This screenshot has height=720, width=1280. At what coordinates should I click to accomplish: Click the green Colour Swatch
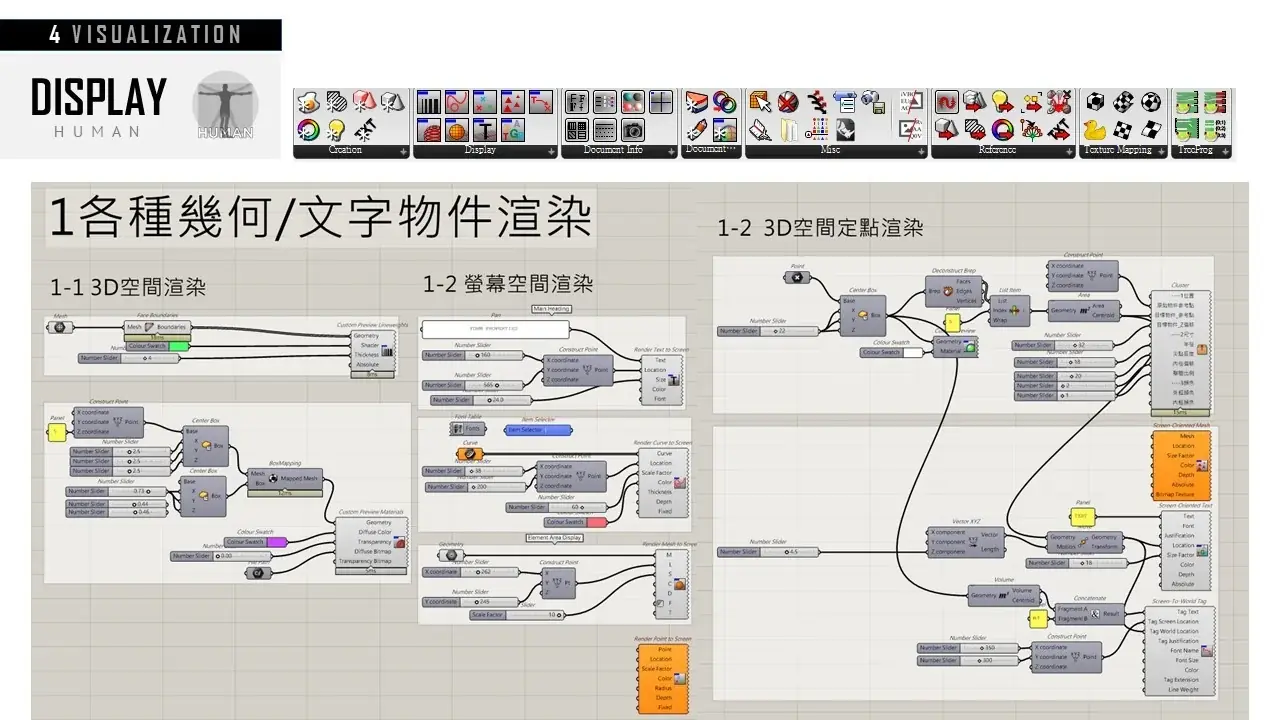click(x=178, y=347)
